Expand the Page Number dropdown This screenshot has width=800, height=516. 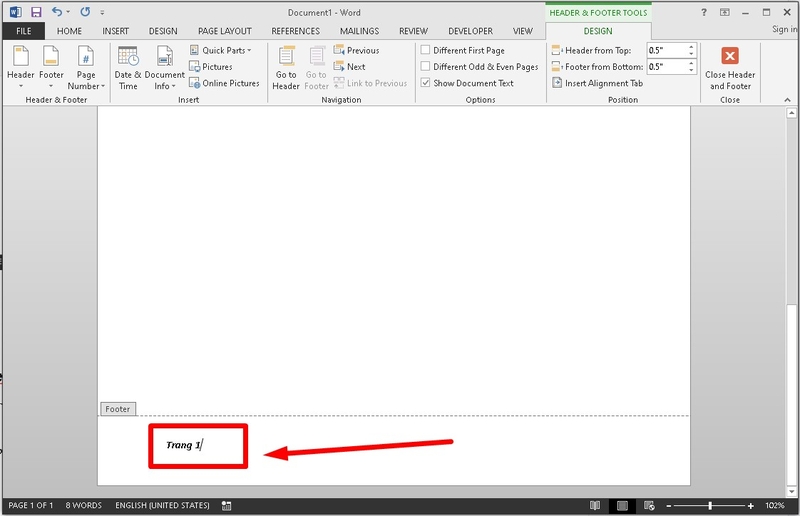pos(86,68)
